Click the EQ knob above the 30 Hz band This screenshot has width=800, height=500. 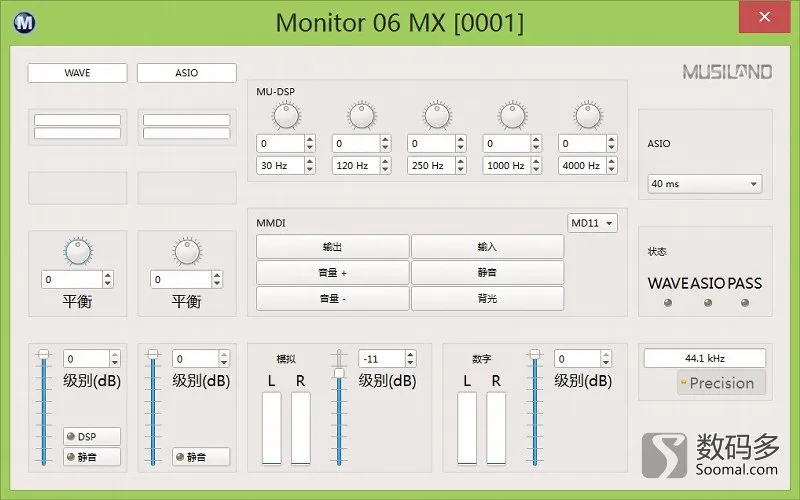(286, 115)
